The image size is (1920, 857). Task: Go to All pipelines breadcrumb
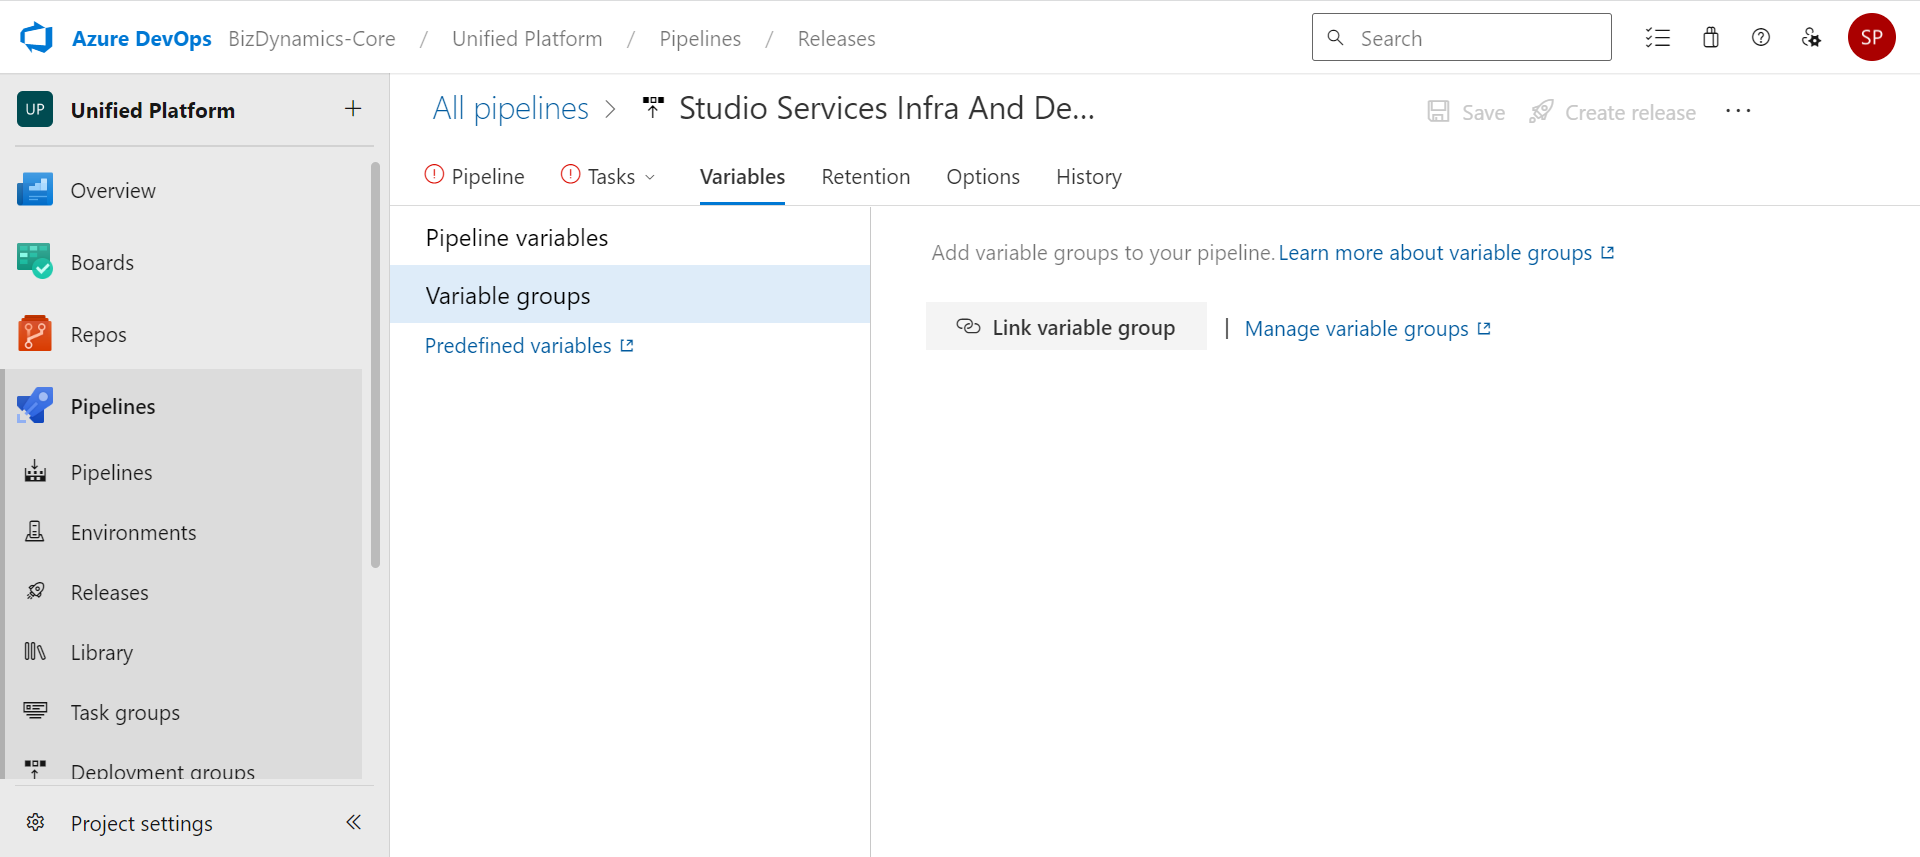[511, 108]
